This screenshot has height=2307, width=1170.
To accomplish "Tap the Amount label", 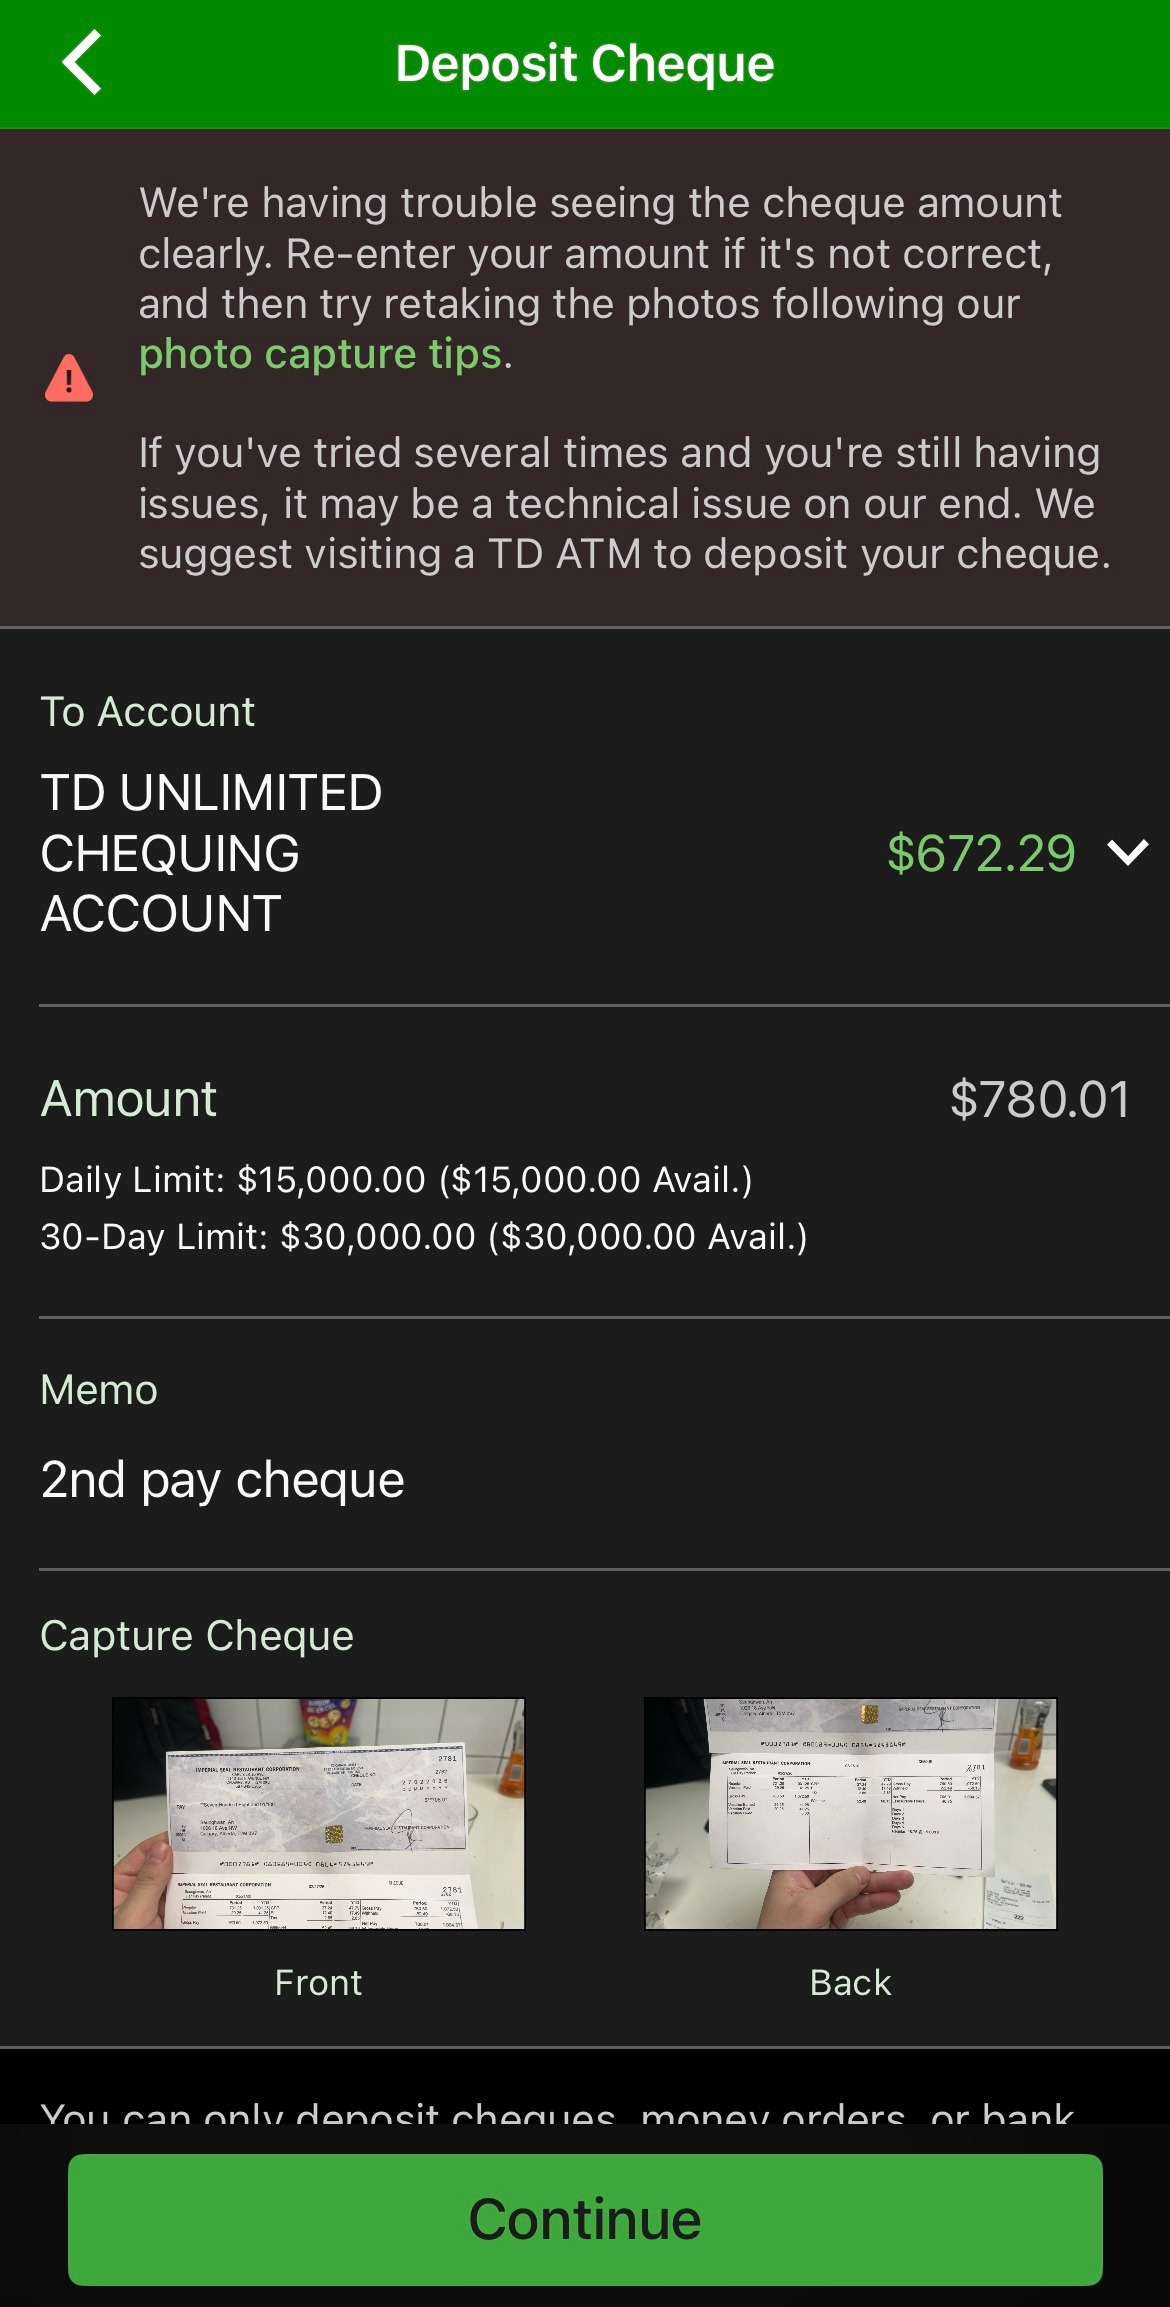I will pos(128,1099).
